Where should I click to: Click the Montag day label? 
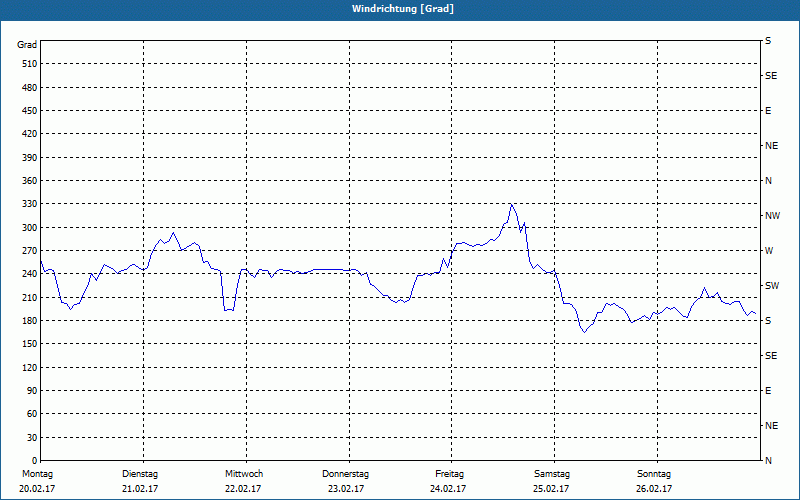tap(37, 474)
